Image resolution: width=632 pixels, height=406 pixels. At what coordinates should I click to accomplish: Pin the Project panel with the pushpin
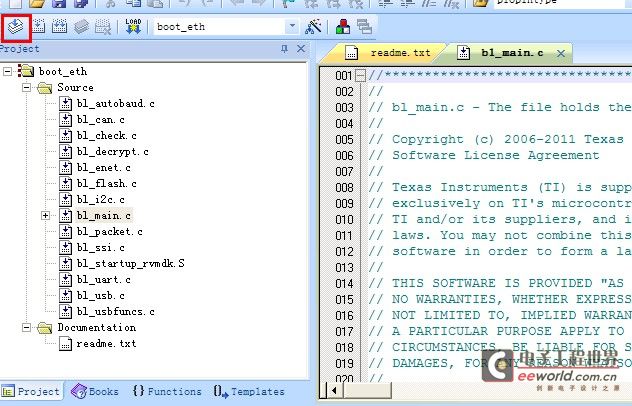tap(284, 49)
